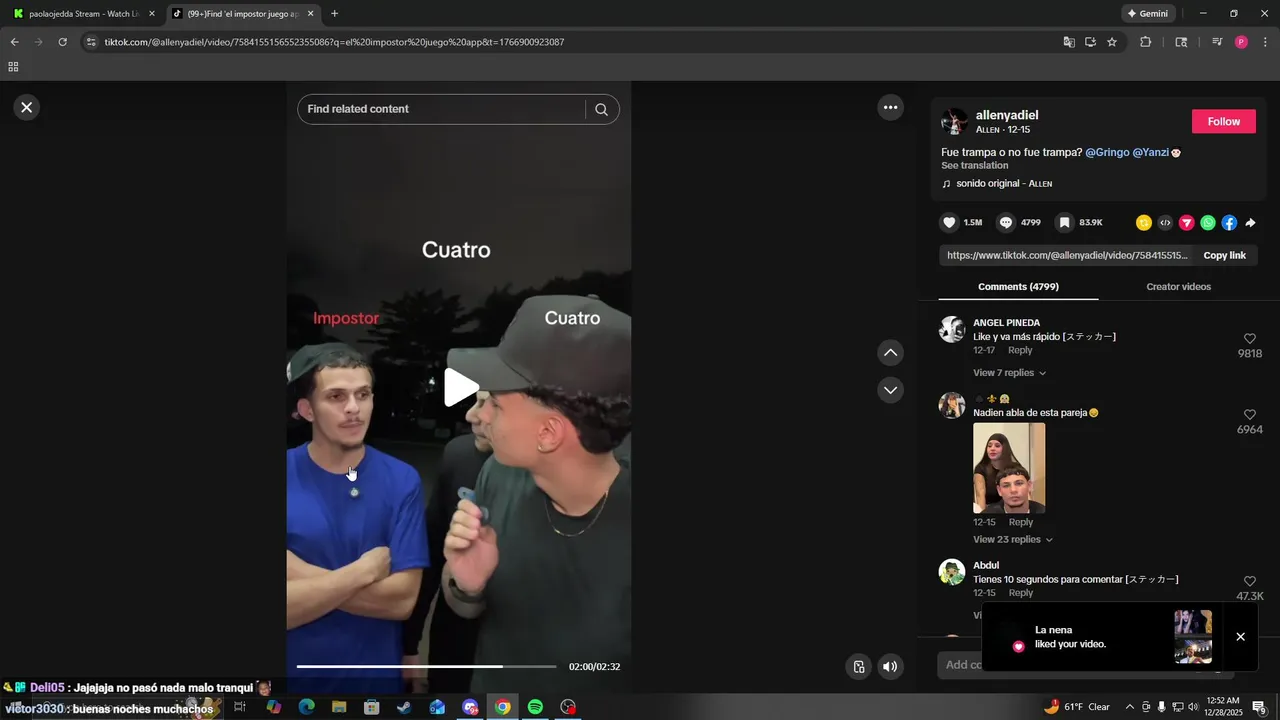Copy the video link

(1224, 255)
